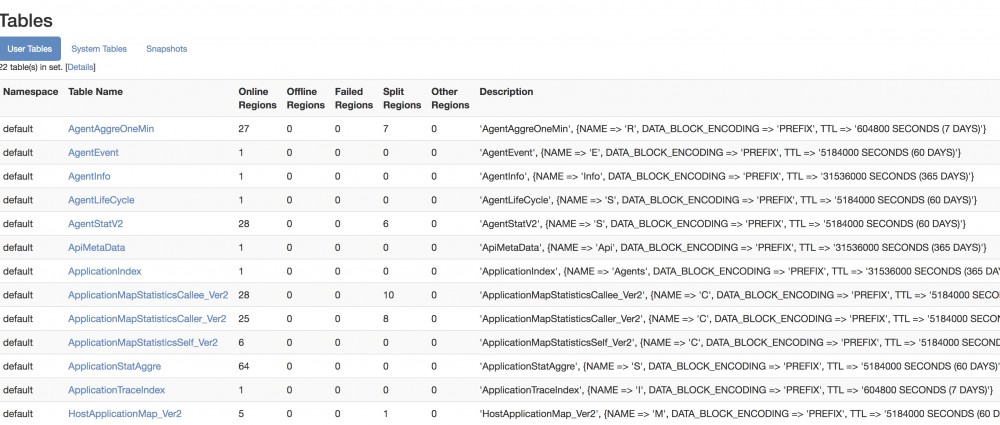Select the Snapshots tab

(166, 49)
